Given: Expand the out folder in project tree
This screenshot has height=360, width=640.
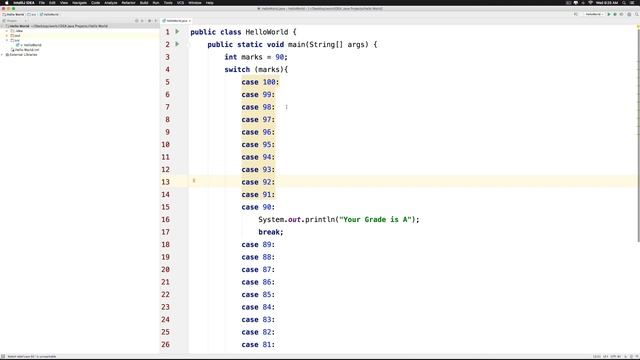Looking at the screenshot, I should [x=7, y=36].
